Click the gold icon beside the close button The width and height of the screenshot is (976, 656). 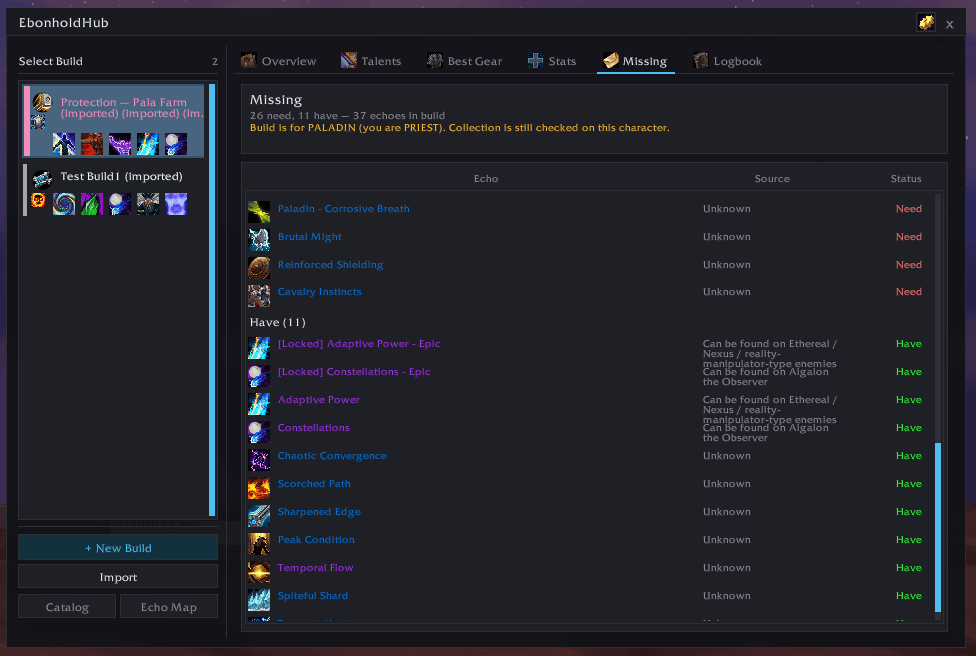[x=926, y=23]
